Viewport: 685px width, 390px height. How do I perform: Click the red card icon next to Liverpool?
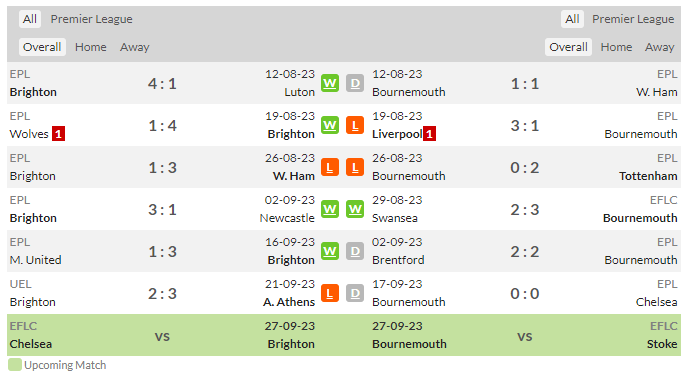429,134
